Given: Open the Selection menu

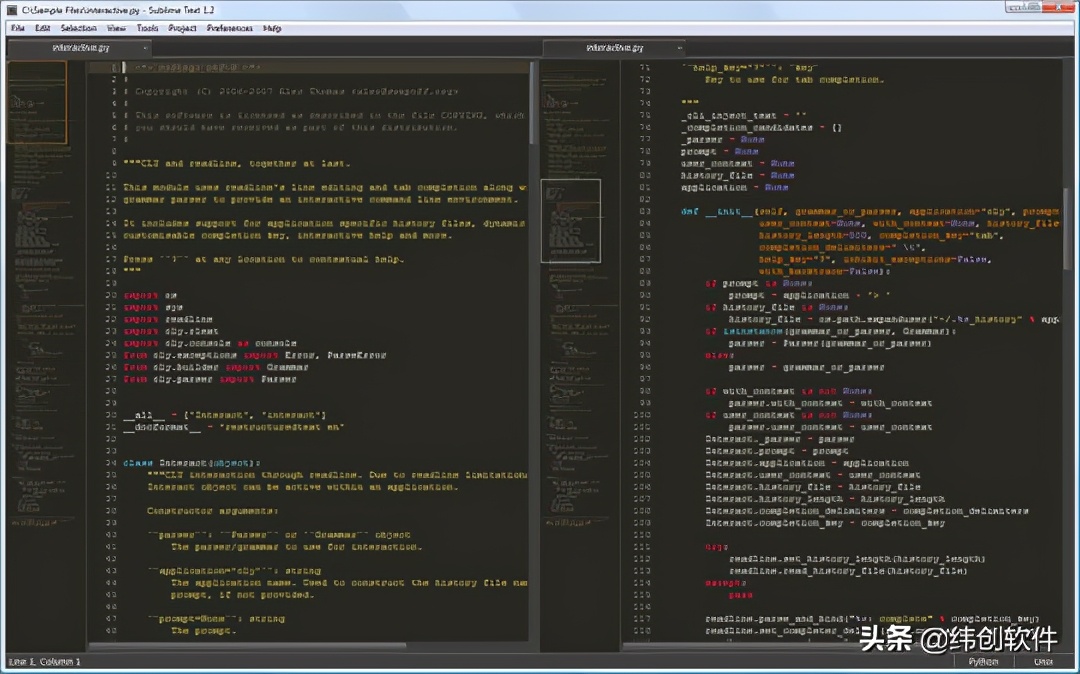Looking at the screenshot, I should point(78,28).
